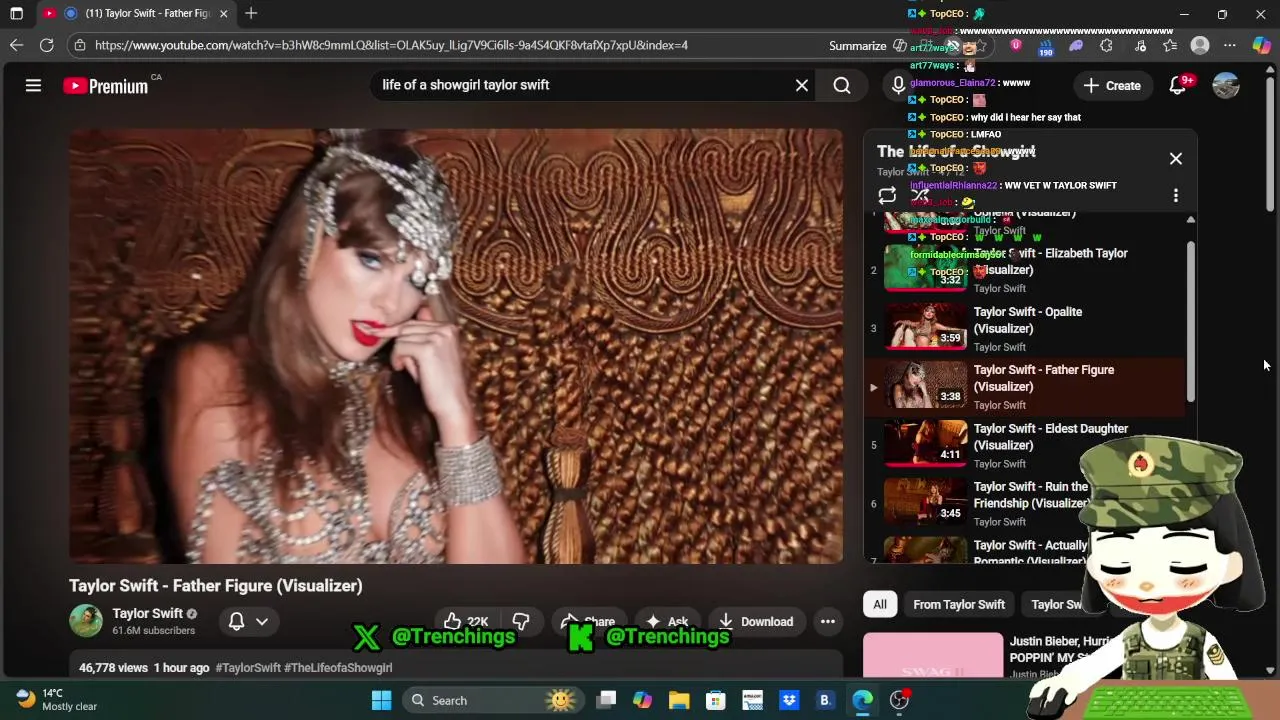
Task: Open the Taylor Swift channel name link
Action: pos(148,613)
